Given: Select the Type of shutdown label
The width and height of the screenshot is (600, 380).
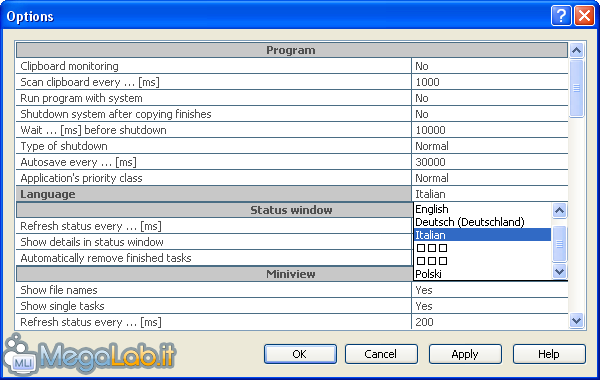Looking at the screenshot, I should coord(214,146).
